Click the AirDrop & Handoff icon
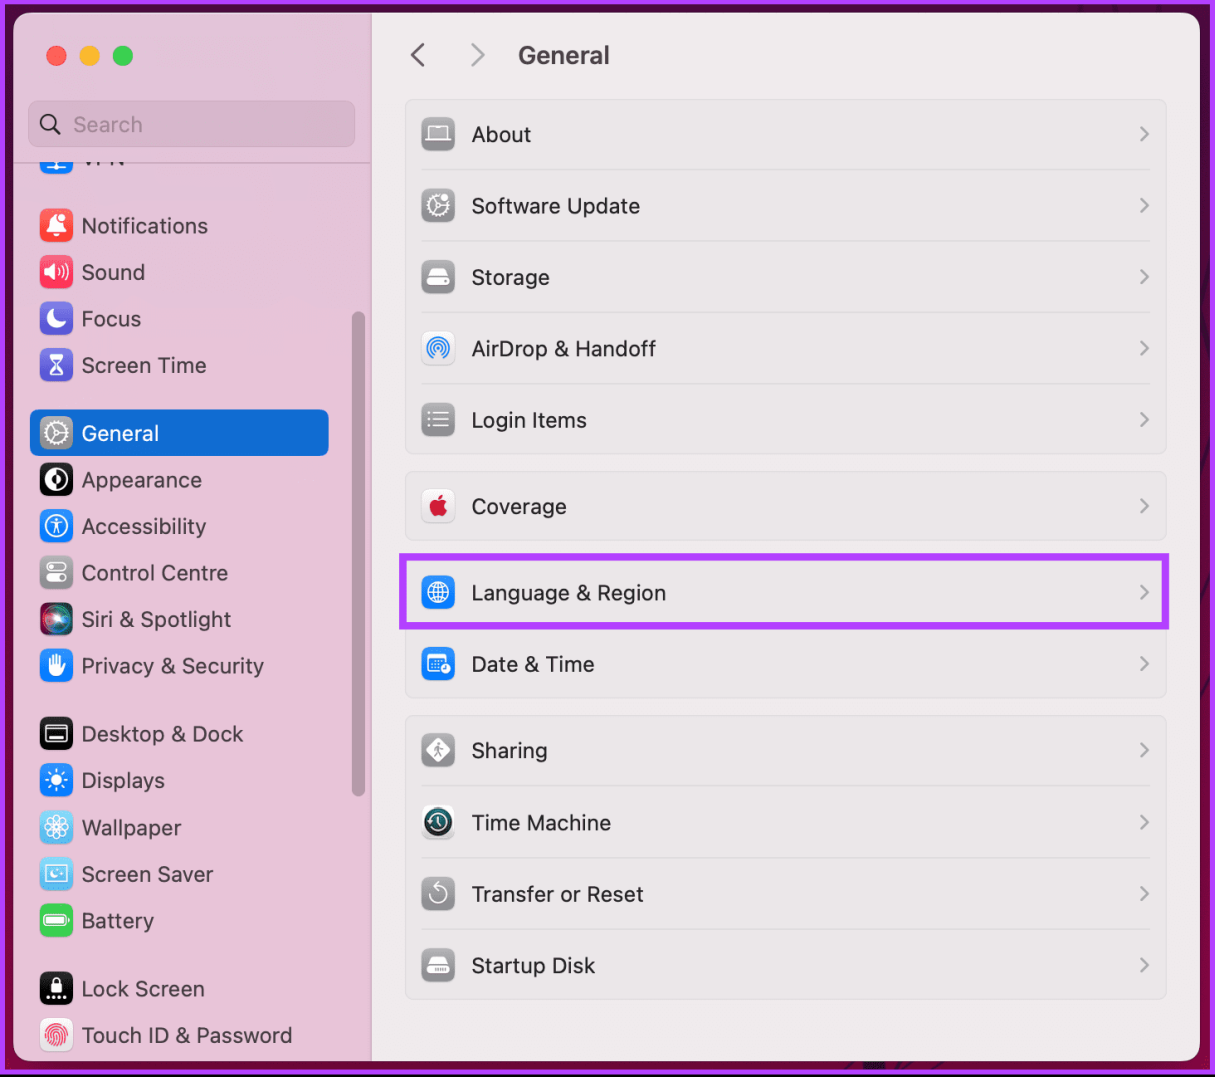1215x1077 pixels. pos(438,348)
